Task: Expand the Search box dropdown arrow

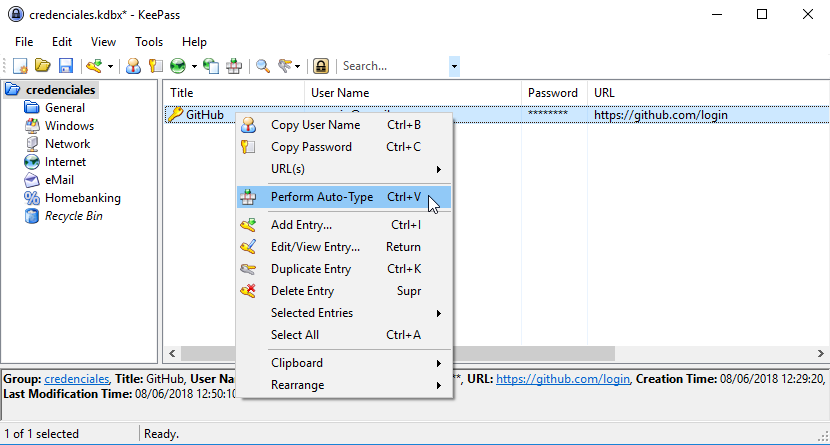Action: [454, 67]
